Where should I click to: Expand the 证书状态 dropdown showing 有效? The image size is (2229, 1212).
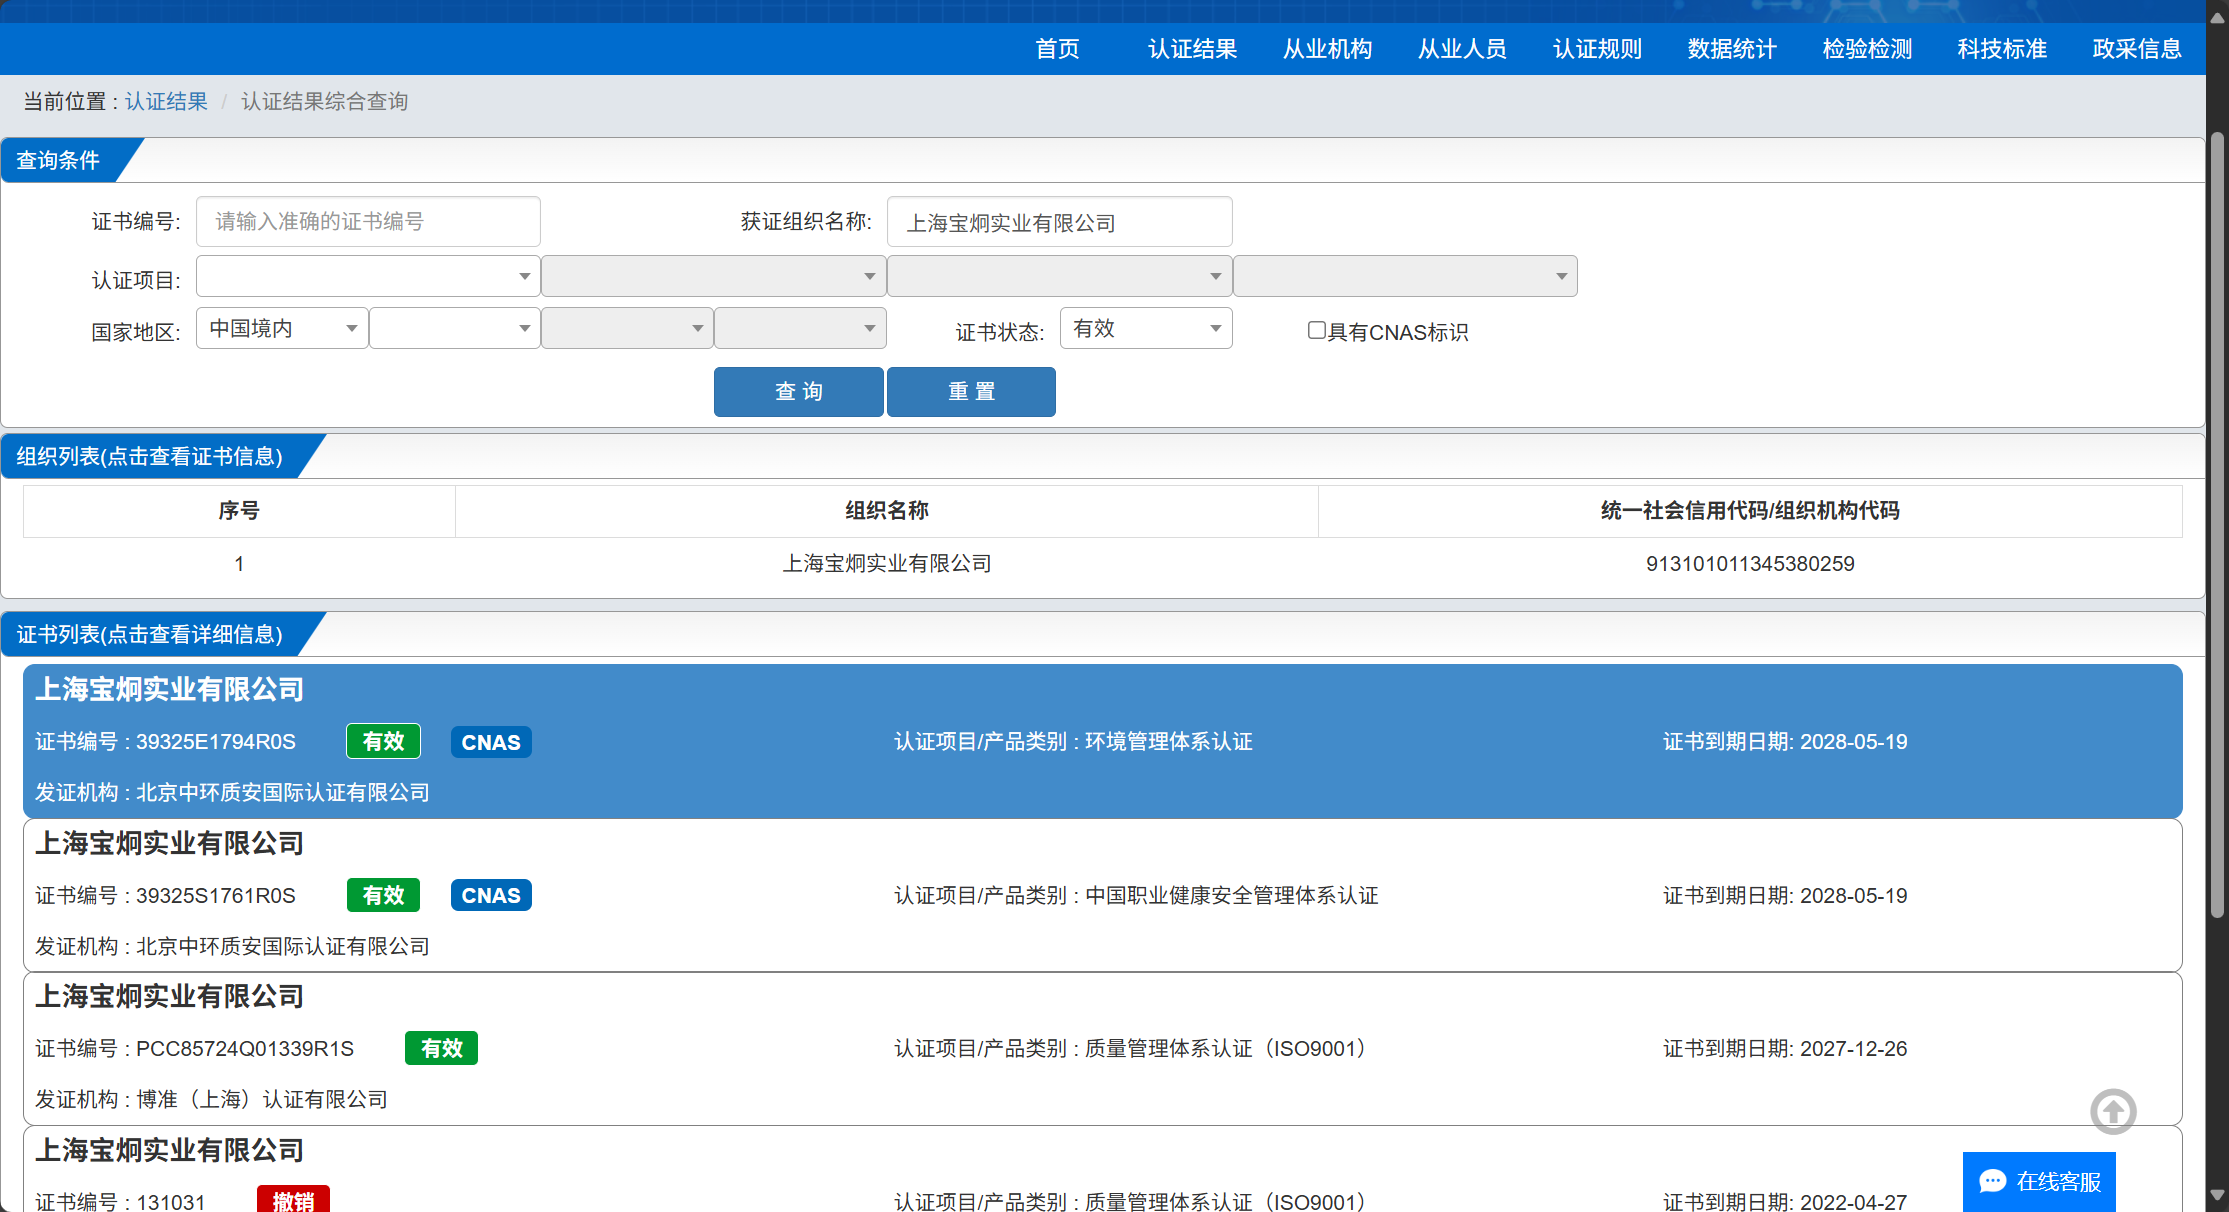click(x=1145, y=328)
